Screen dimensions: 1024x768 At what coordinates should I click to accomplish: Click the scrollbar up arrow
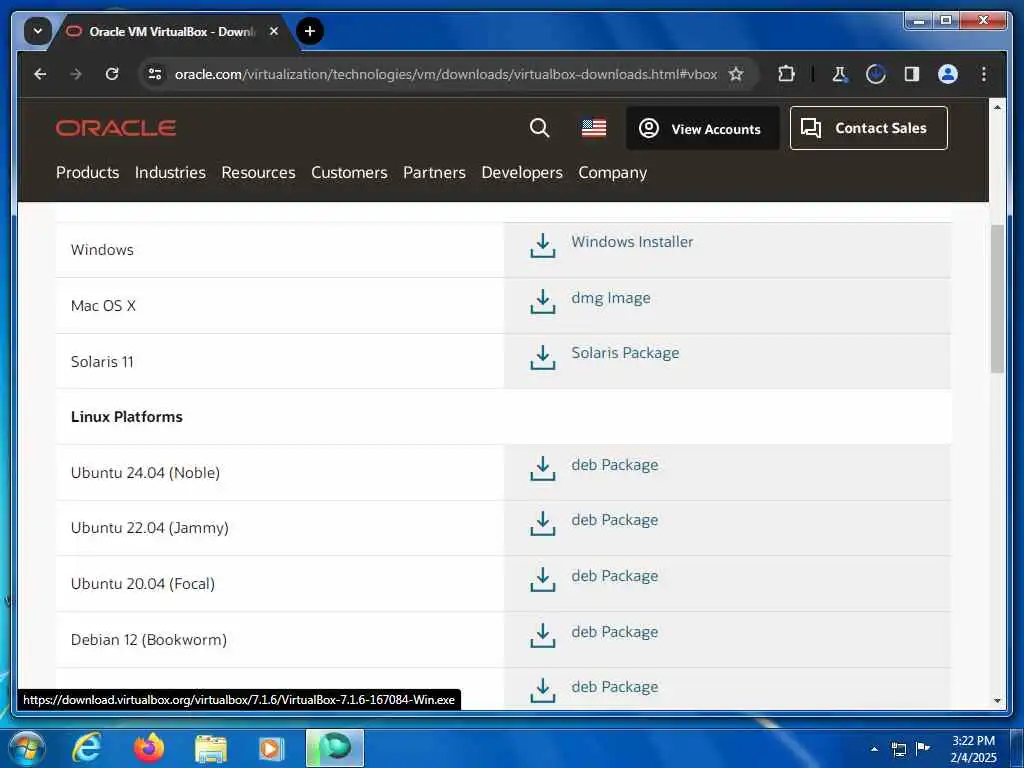click(x=997, y=106)
